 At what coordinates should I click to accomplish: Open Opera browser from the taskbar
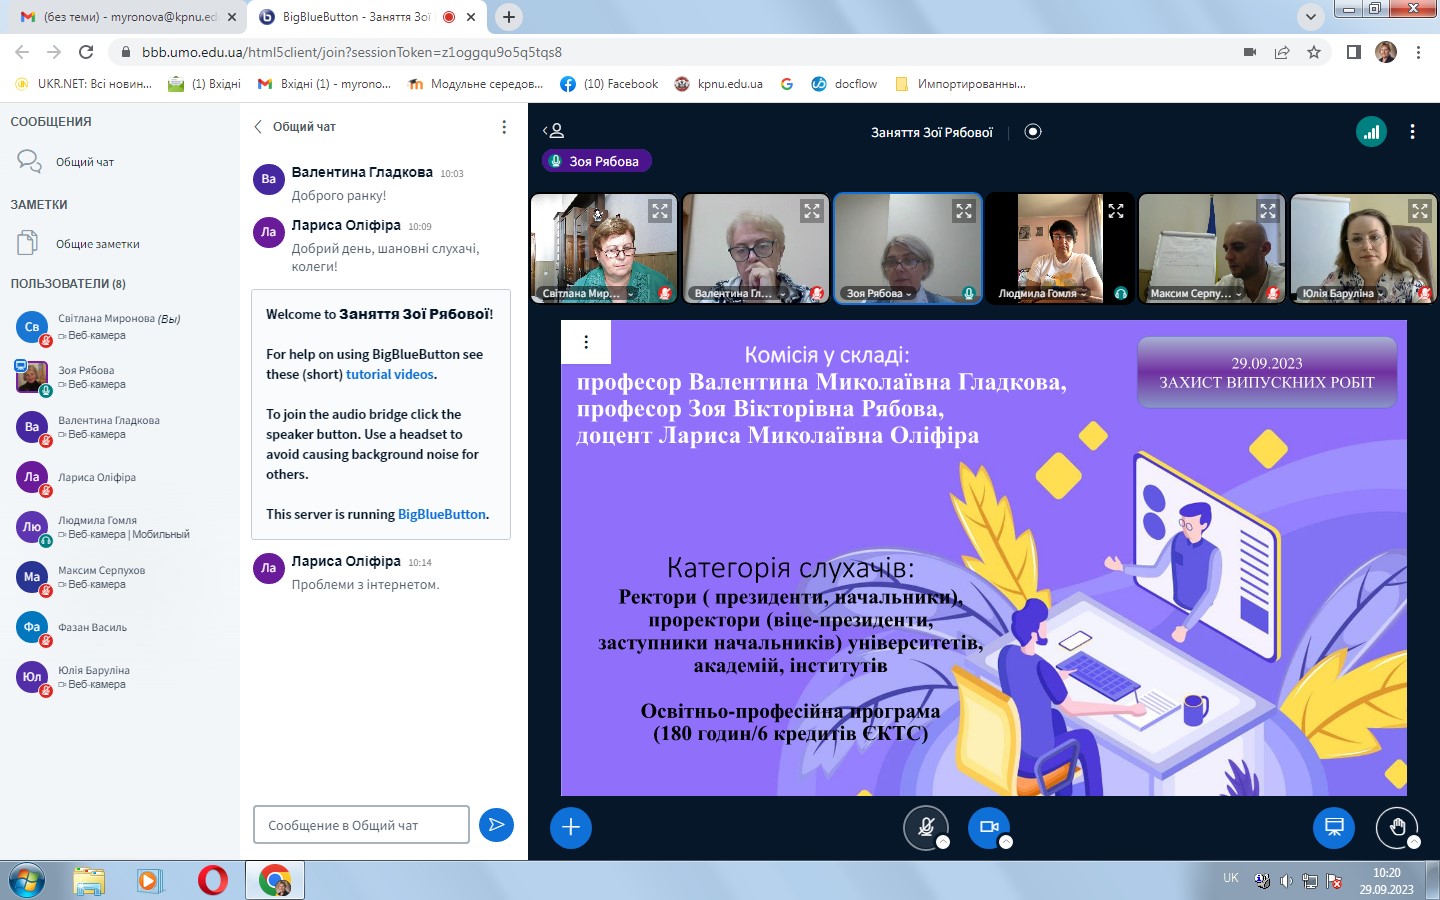click(x=212, y=880)
